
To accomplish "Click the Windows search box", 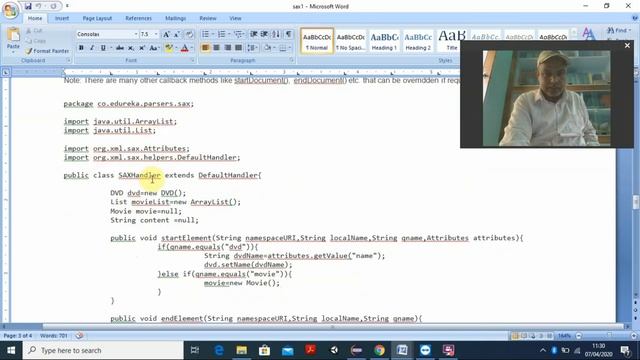I will (x=103, y=350).
